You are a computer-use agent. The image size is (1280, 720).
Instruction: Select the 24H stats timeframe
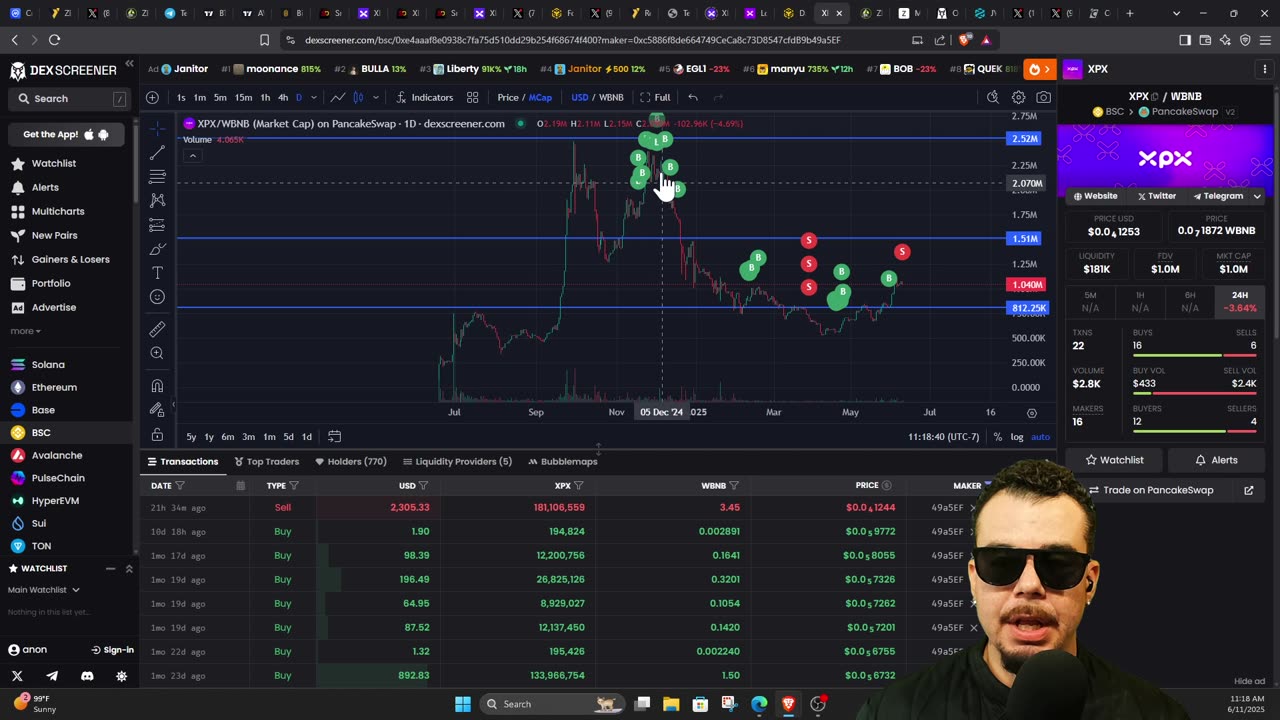pos(1240,301)
